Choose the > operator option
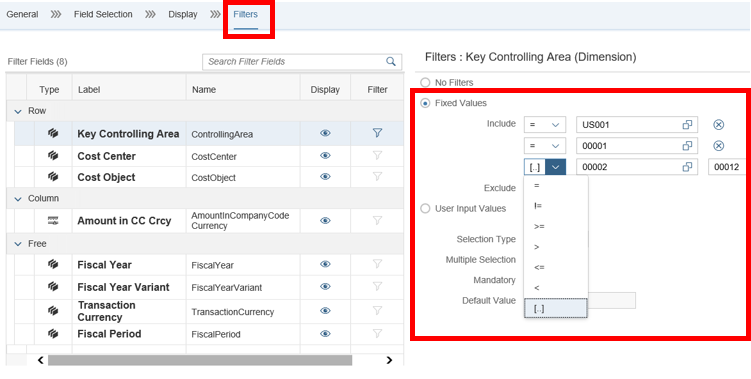 (556, 247)
